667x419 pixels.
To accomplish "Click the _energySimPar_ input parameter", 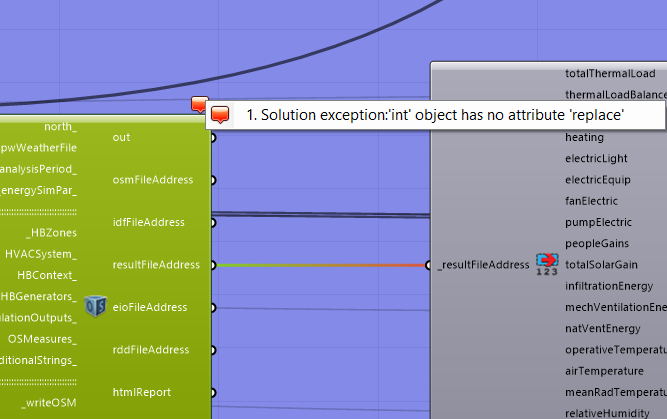I will pos(38,191).
